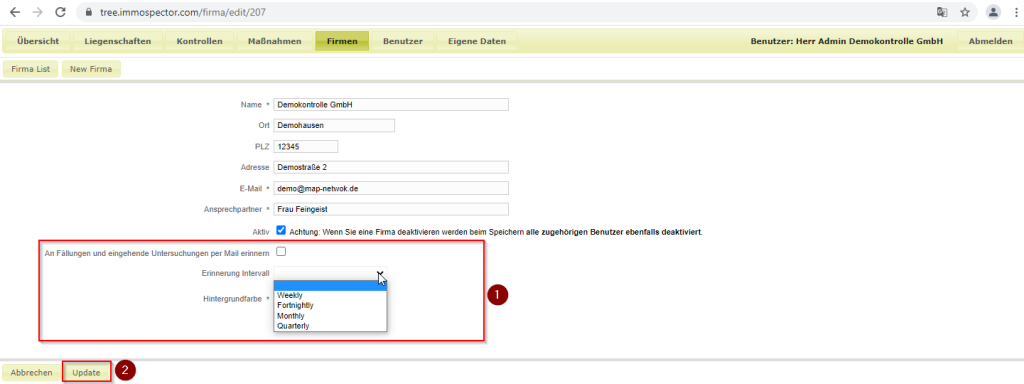Open the Firma List button
Screen dimensions: 1024x384
point(31,69)
